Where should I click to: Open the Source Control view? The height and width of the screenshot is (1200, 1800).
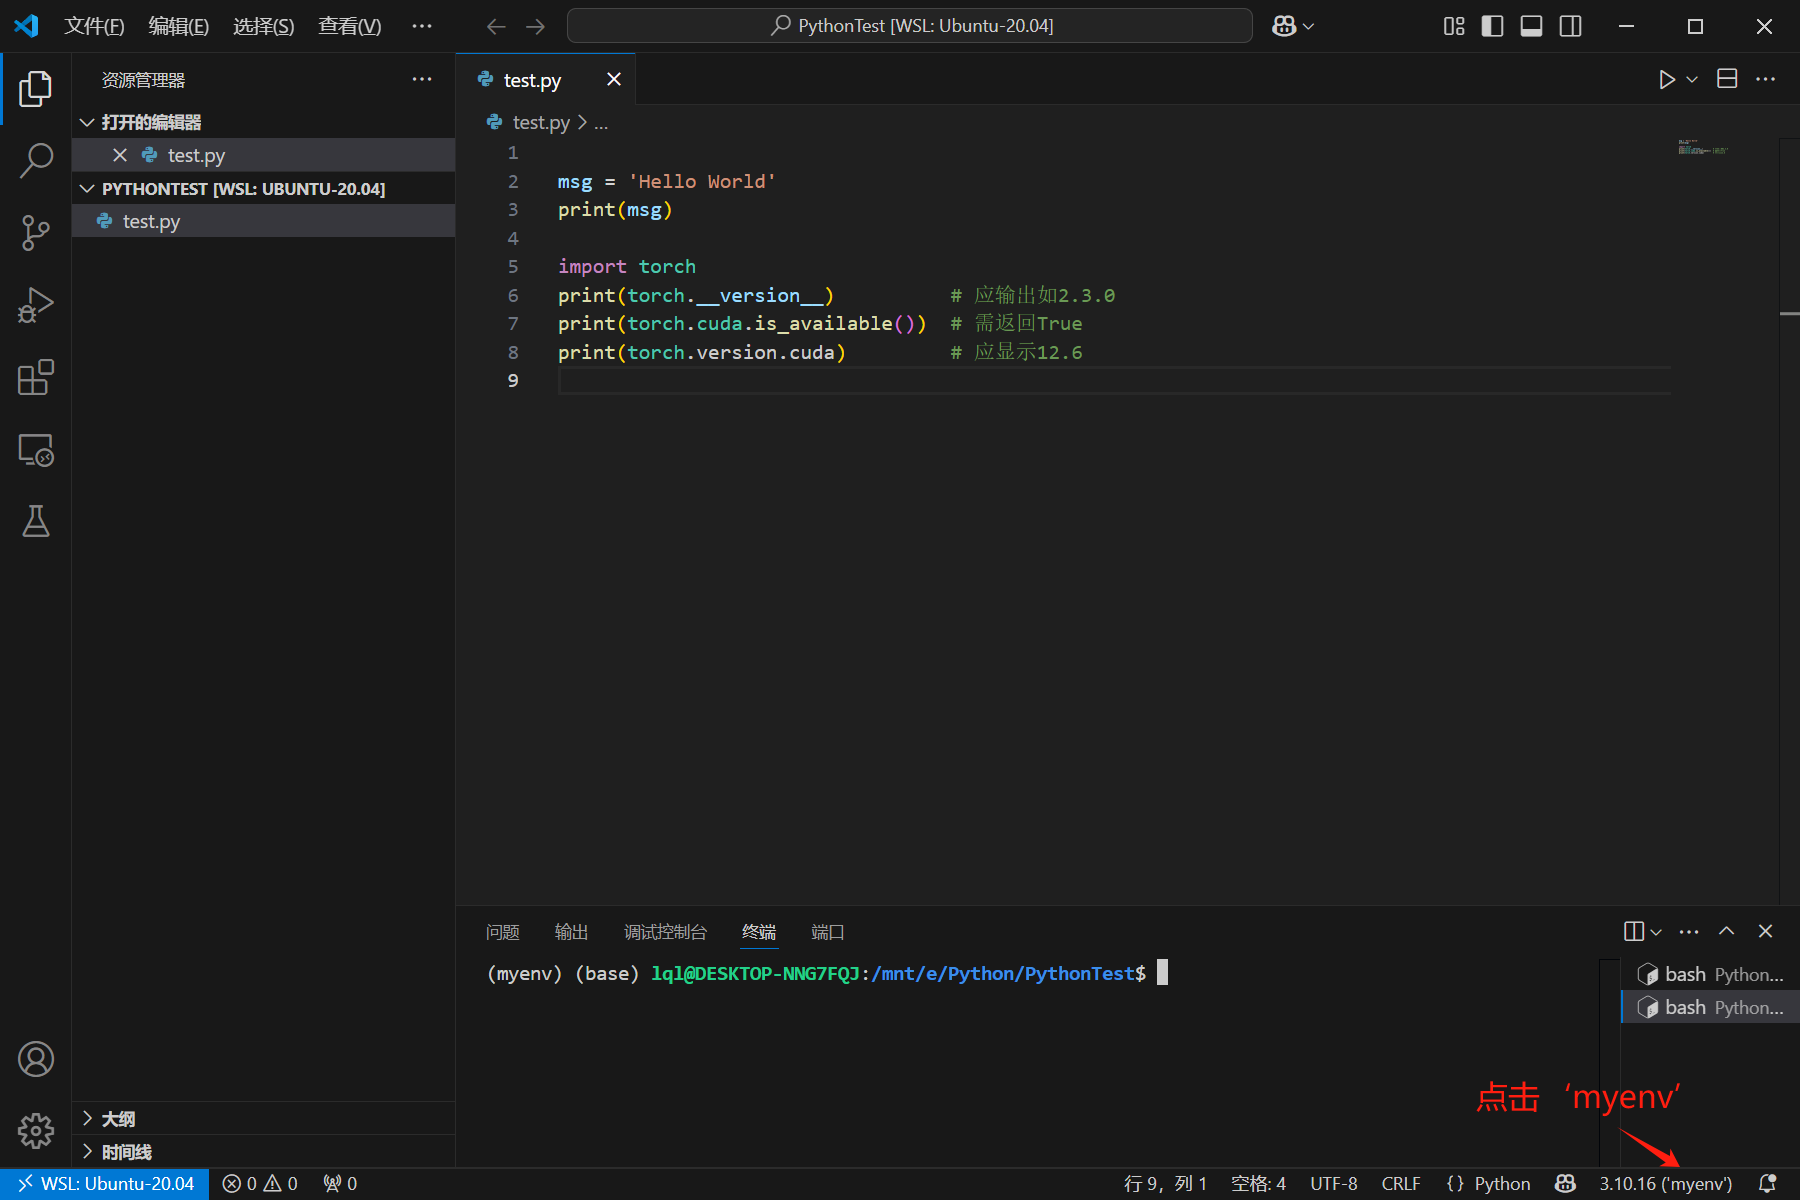click(36, 232)
